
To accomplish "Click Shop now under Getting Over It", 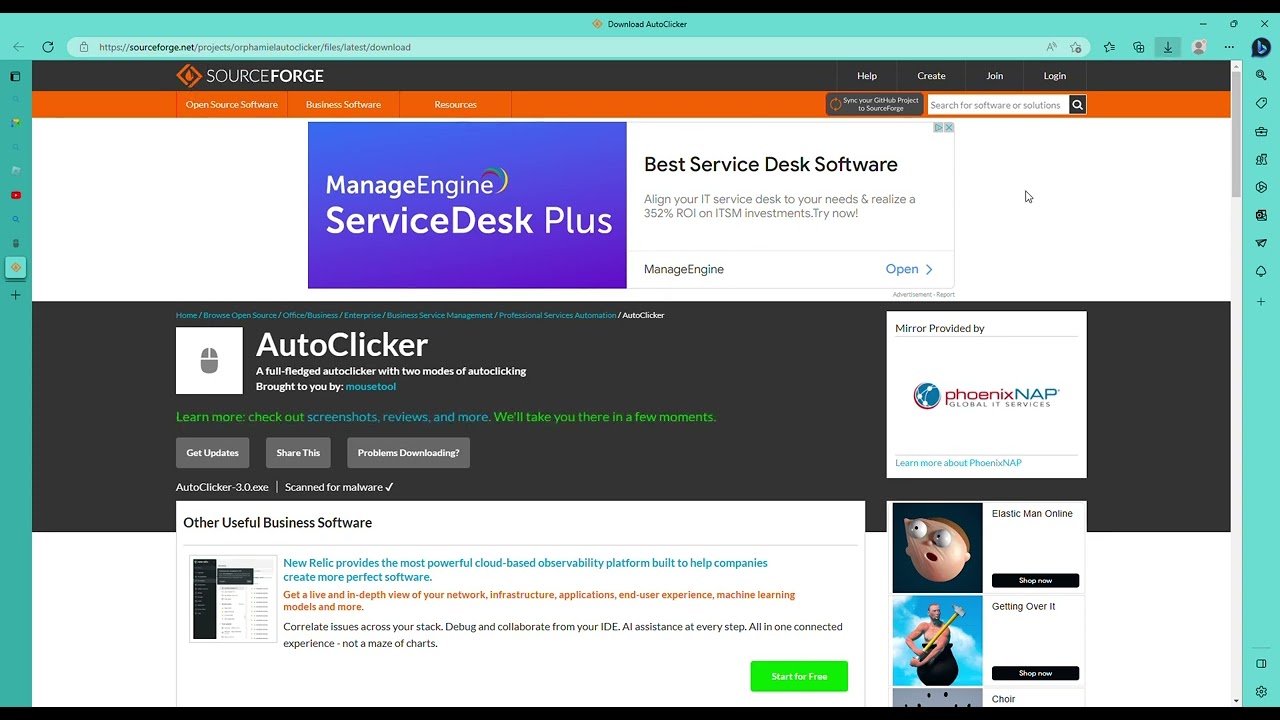I will coord(1035,673).
